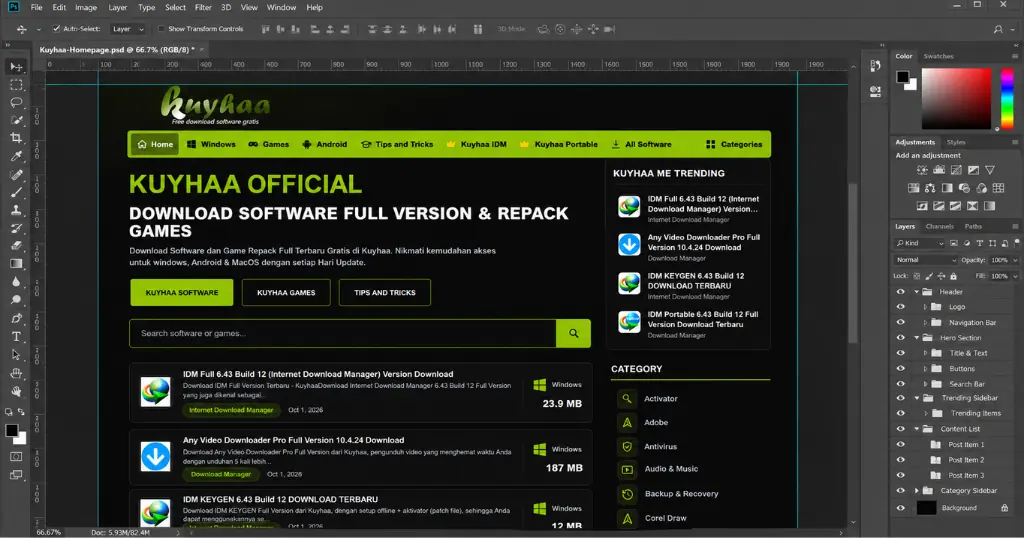1024x538 pixels.
Task: Open the Filter menu
Action: pyautogui.click(x=203, y=7)
